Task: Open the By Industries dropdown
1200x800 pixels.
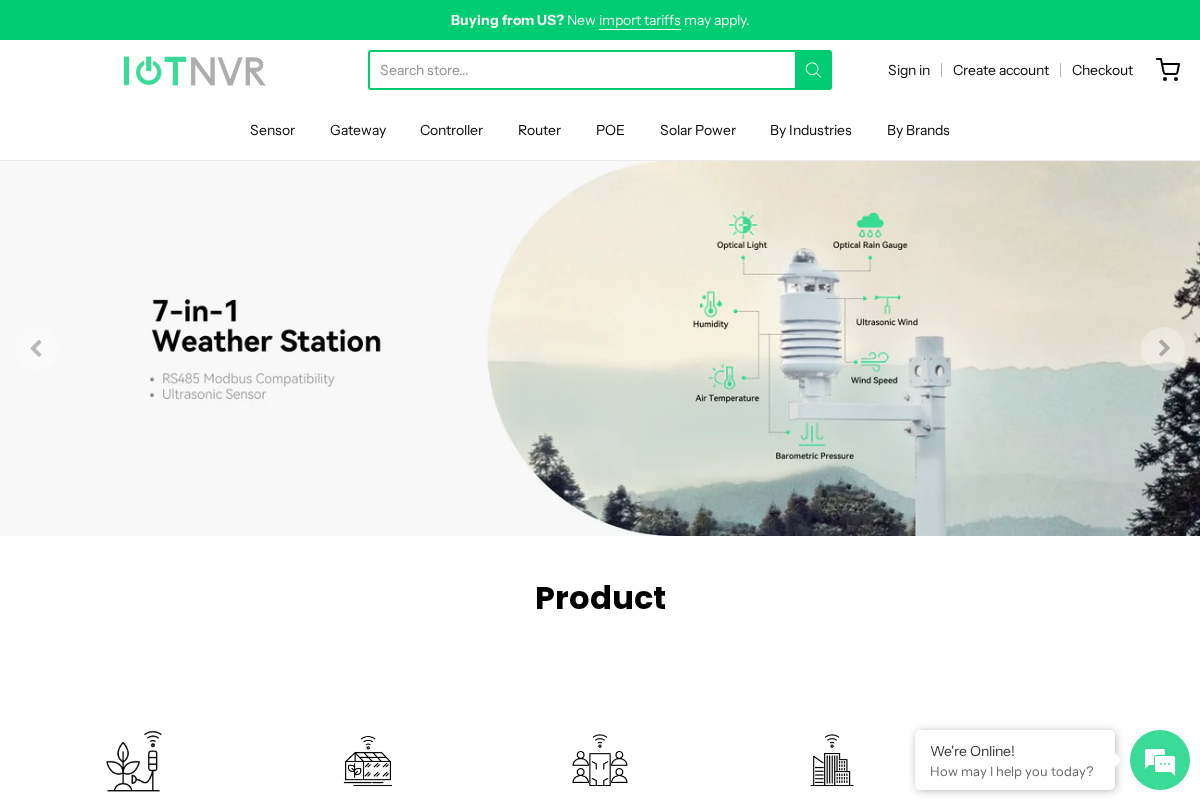Action: pyautogui.click(x=810, y=130)
